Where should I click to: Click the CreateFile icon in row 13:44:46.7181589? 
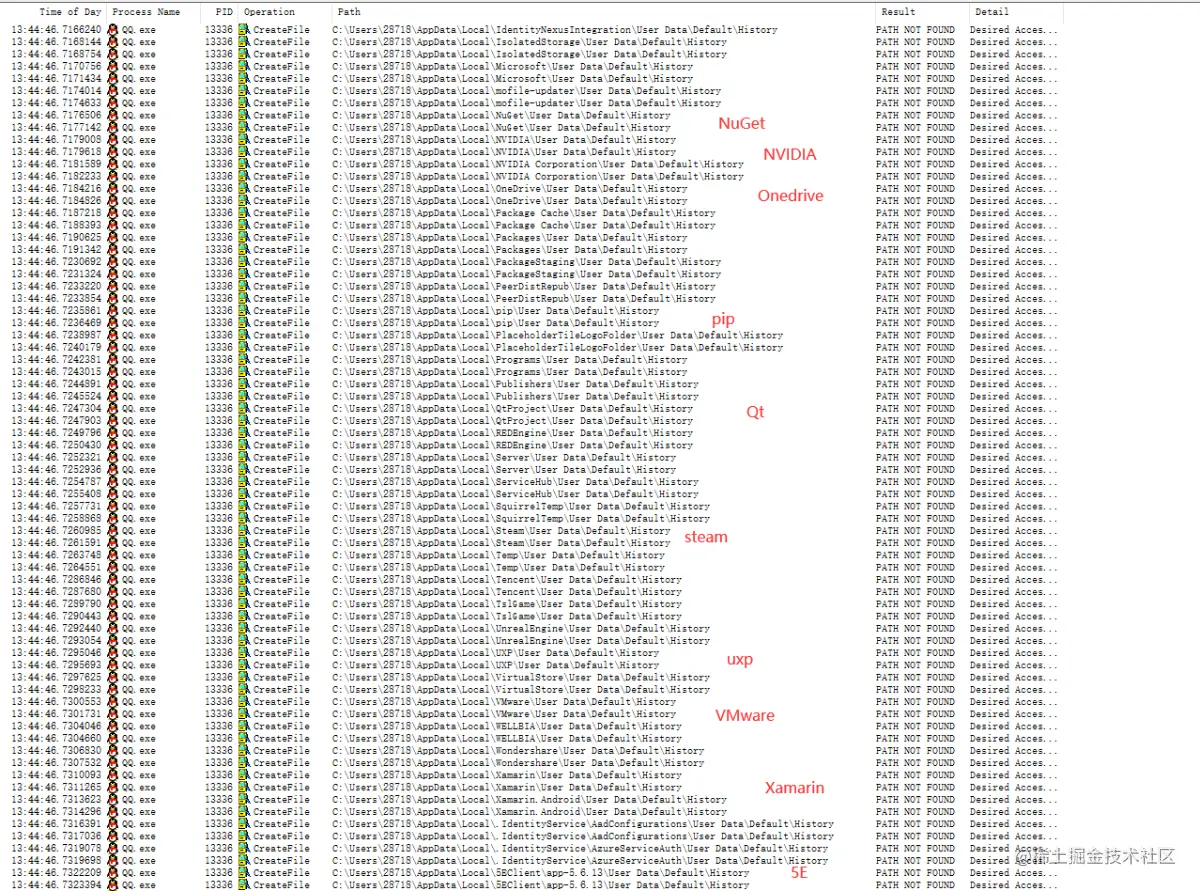click(243, 165)
